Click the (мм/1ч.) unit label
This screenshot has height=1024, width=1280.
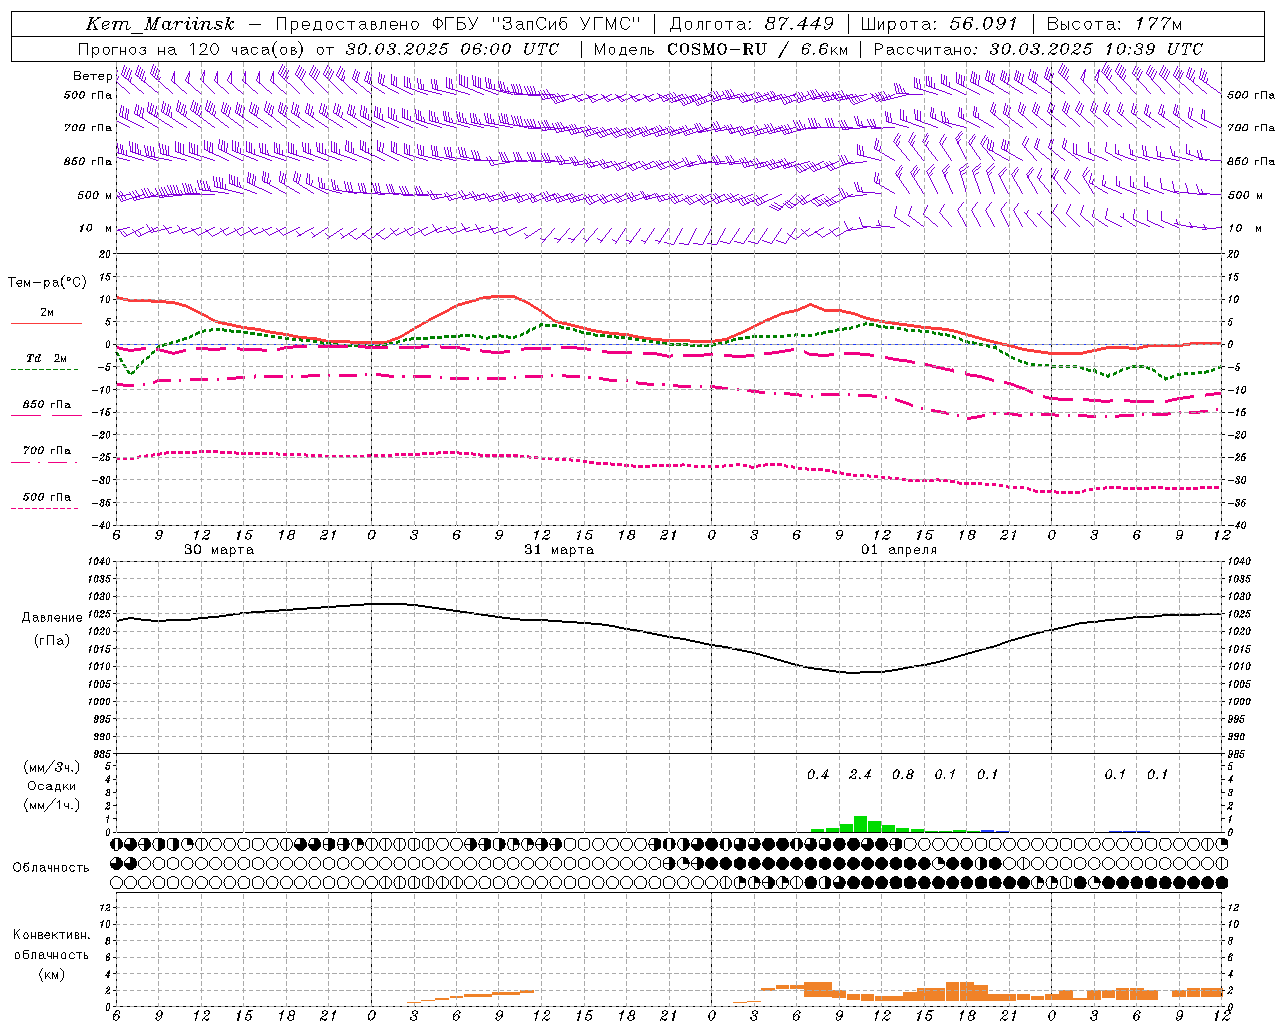51,805
